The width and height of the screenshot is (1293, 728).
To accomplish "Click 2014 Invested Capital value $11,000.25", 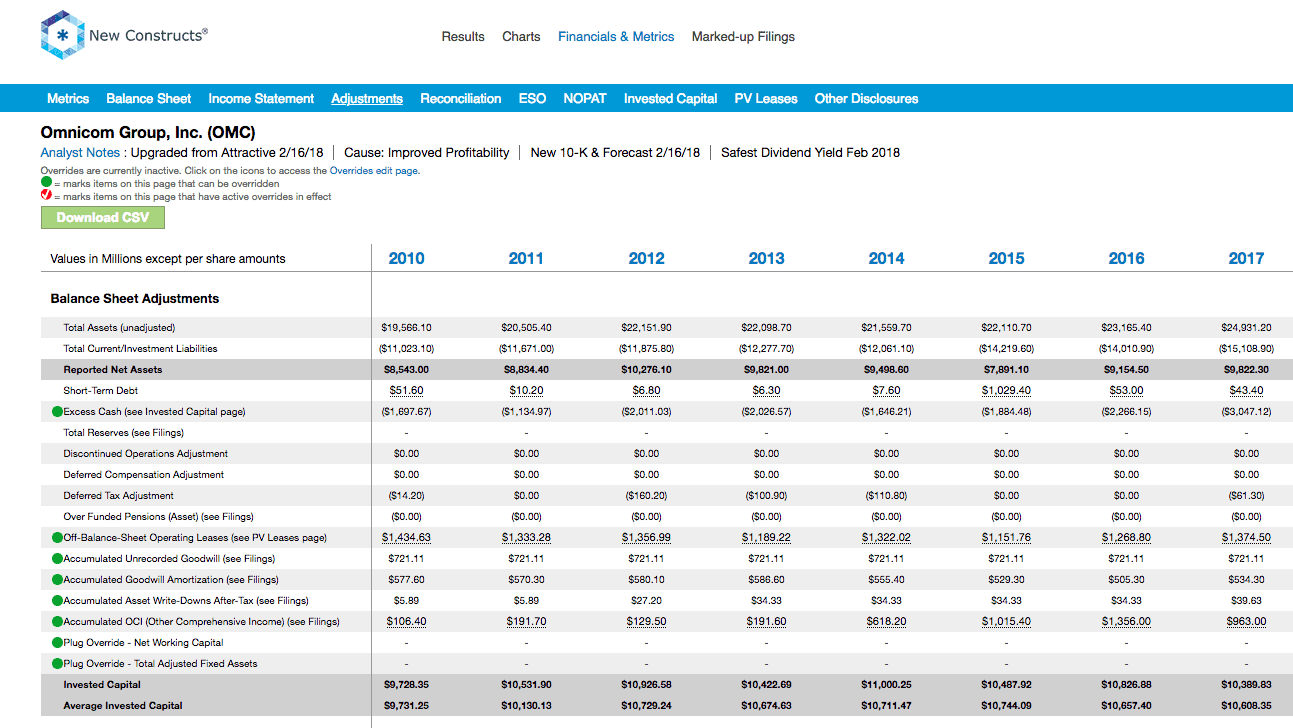I will click(x=886, y=685).
